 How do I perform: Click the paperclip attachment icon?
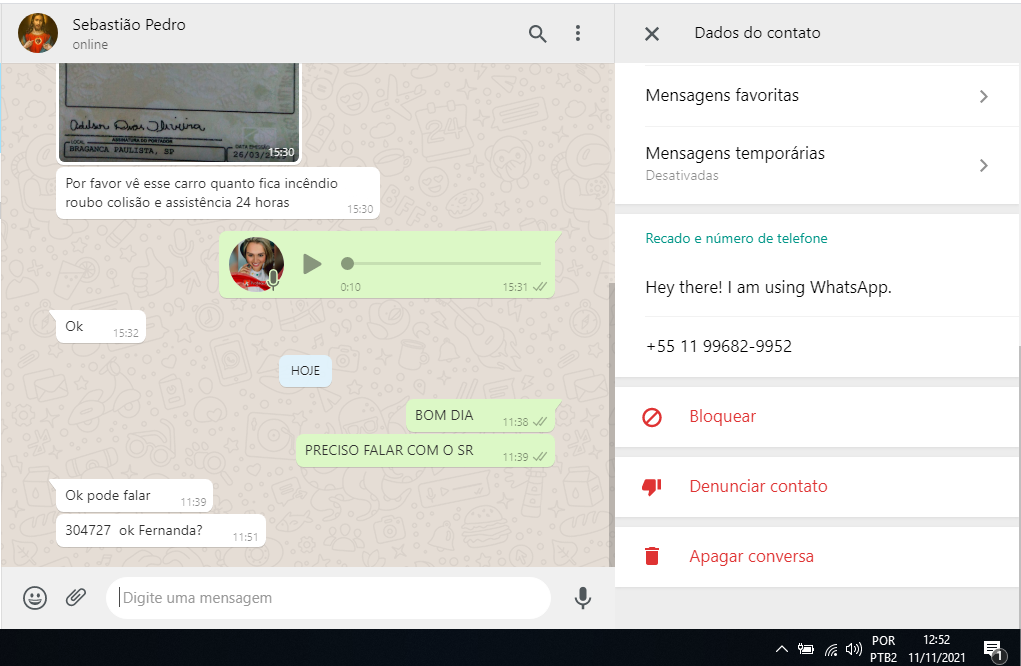coord(76,598)
